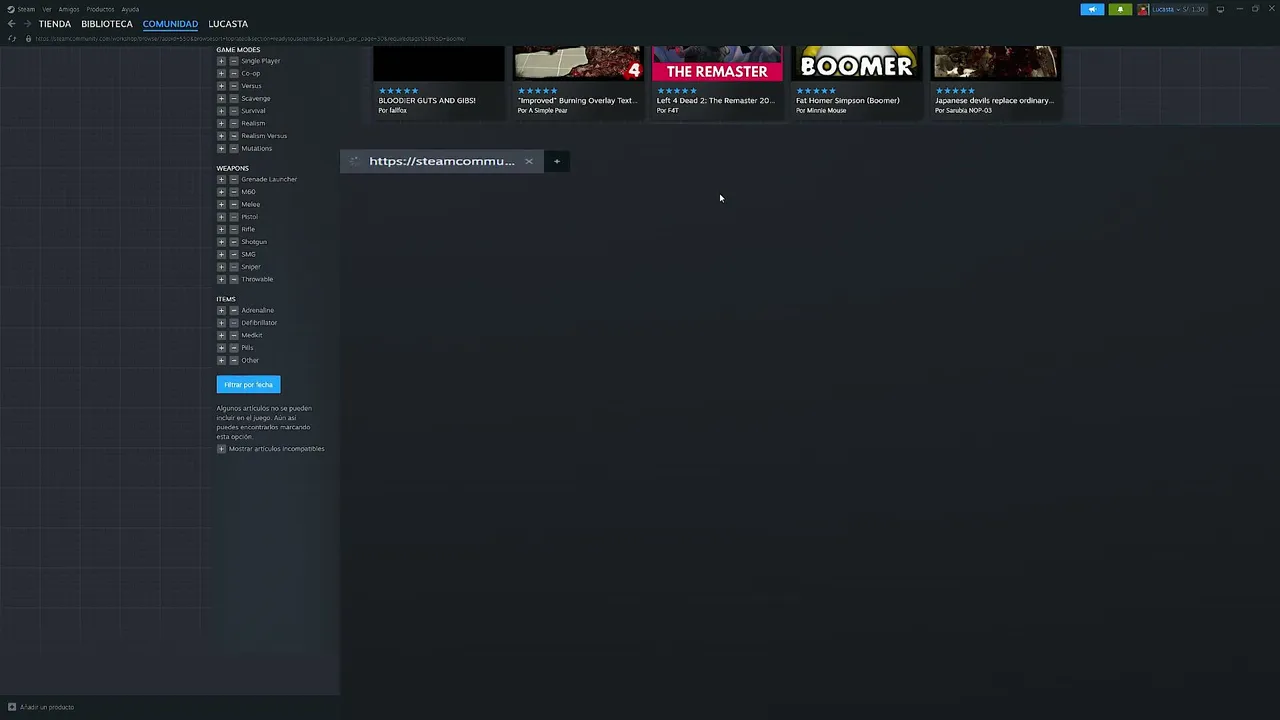The image size is (1280, 720).
Task: Click the forward navigation arrow
Action: 27,24
